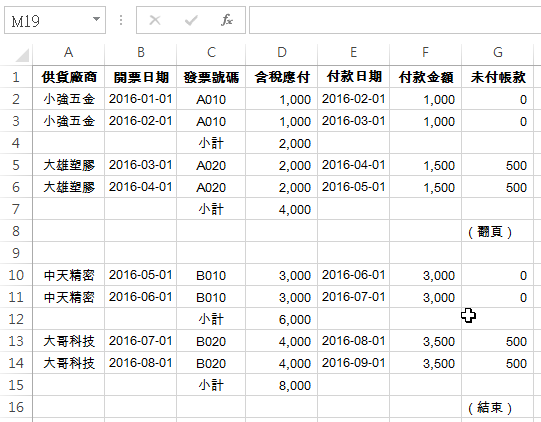Click the Select All corner triangle
The image size is (541, 422).
click(x=22, y=55)
